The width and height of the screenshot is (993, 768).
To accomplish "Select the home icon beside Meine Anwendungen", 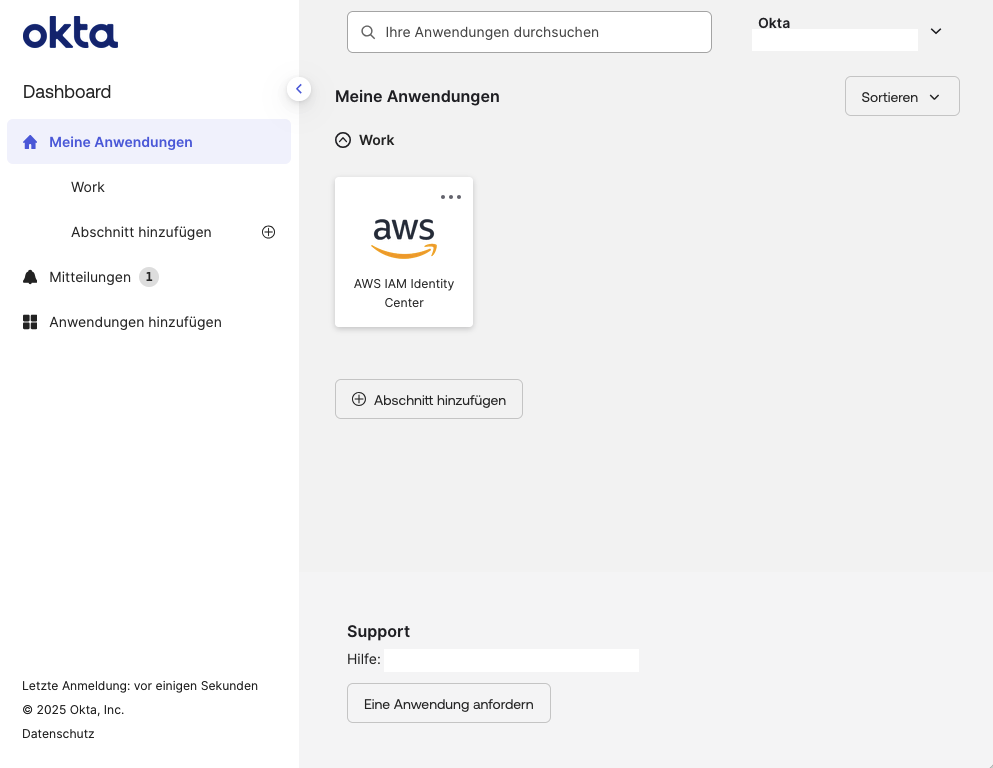I will click(x=30, y=141).
